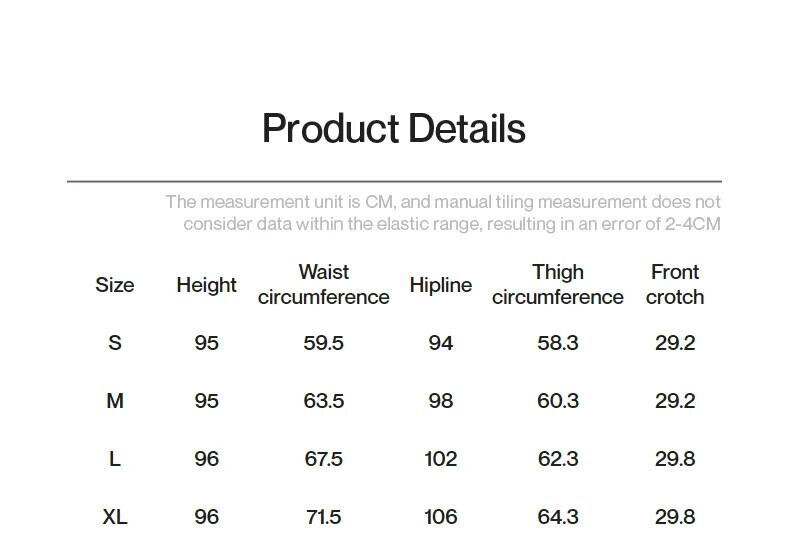Click the Hipline column header
This screenshot has height=545, width=790.
tap(440, 285)
